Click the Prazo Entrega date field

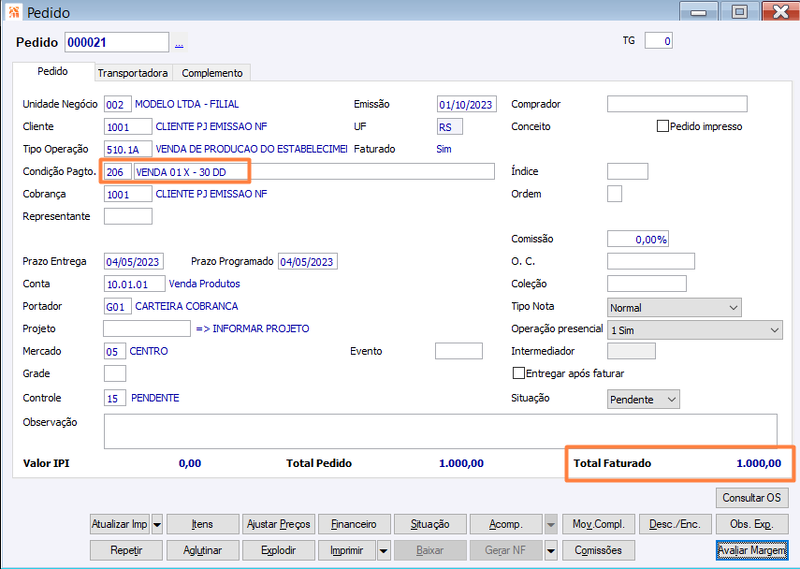(134, 261)
